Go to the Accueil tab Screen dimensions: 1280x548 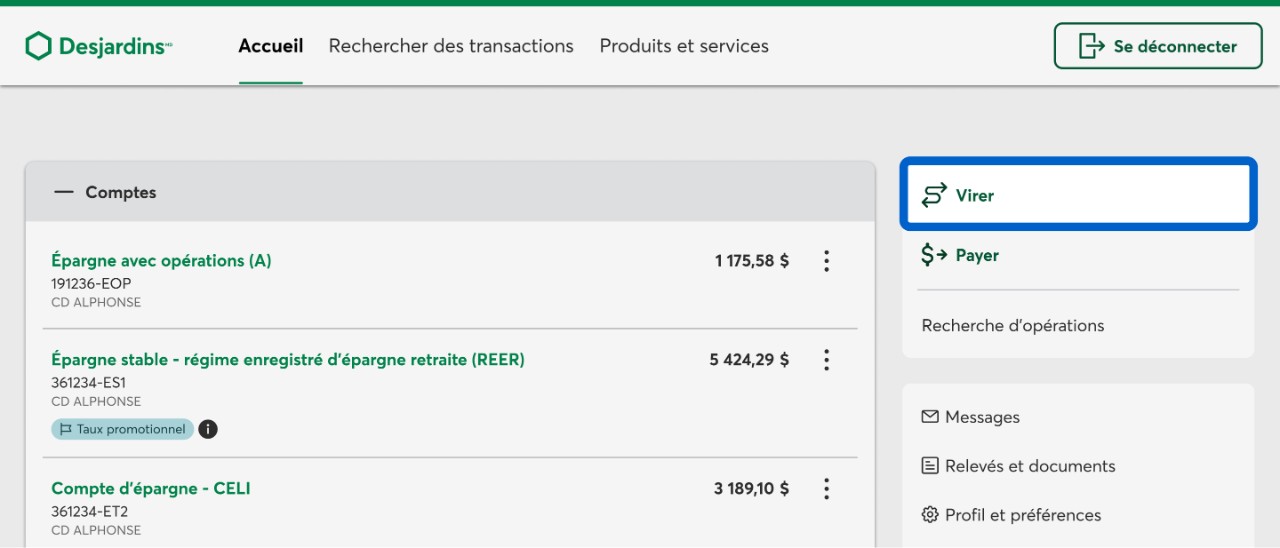click(x=270, y=46)
